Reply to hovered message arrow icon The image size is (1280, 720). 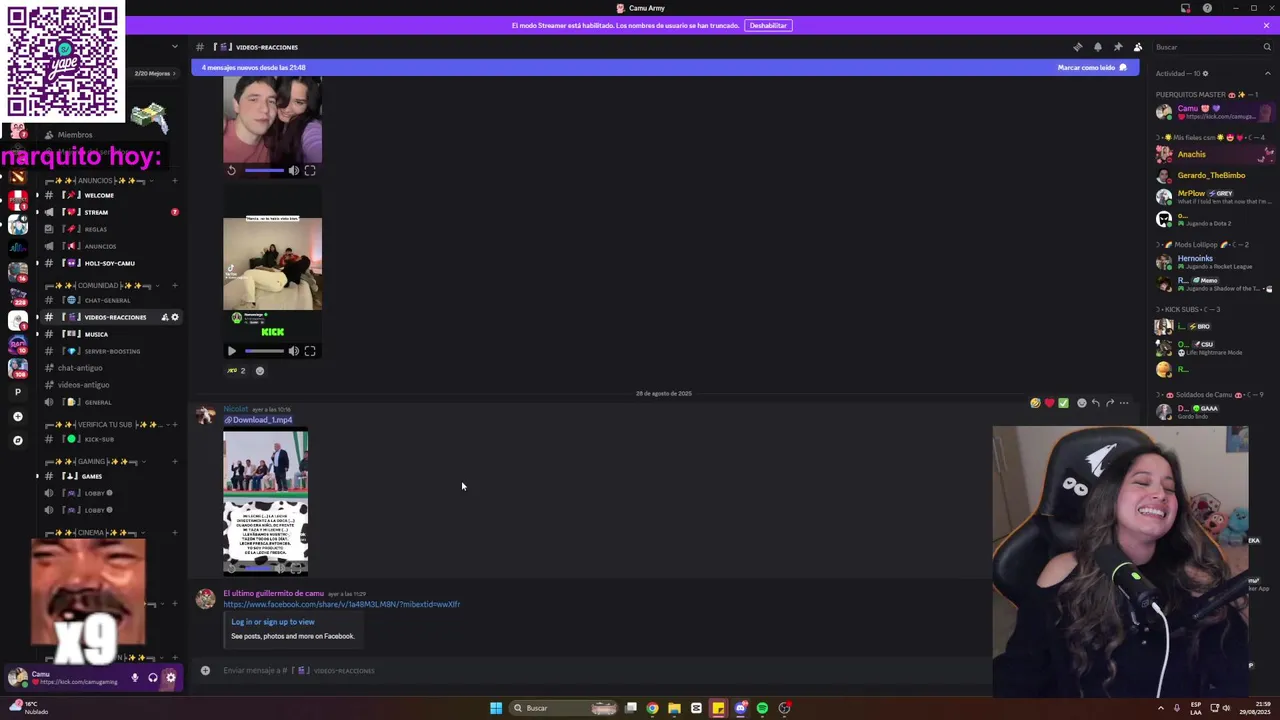click(x=1096, y=403)
